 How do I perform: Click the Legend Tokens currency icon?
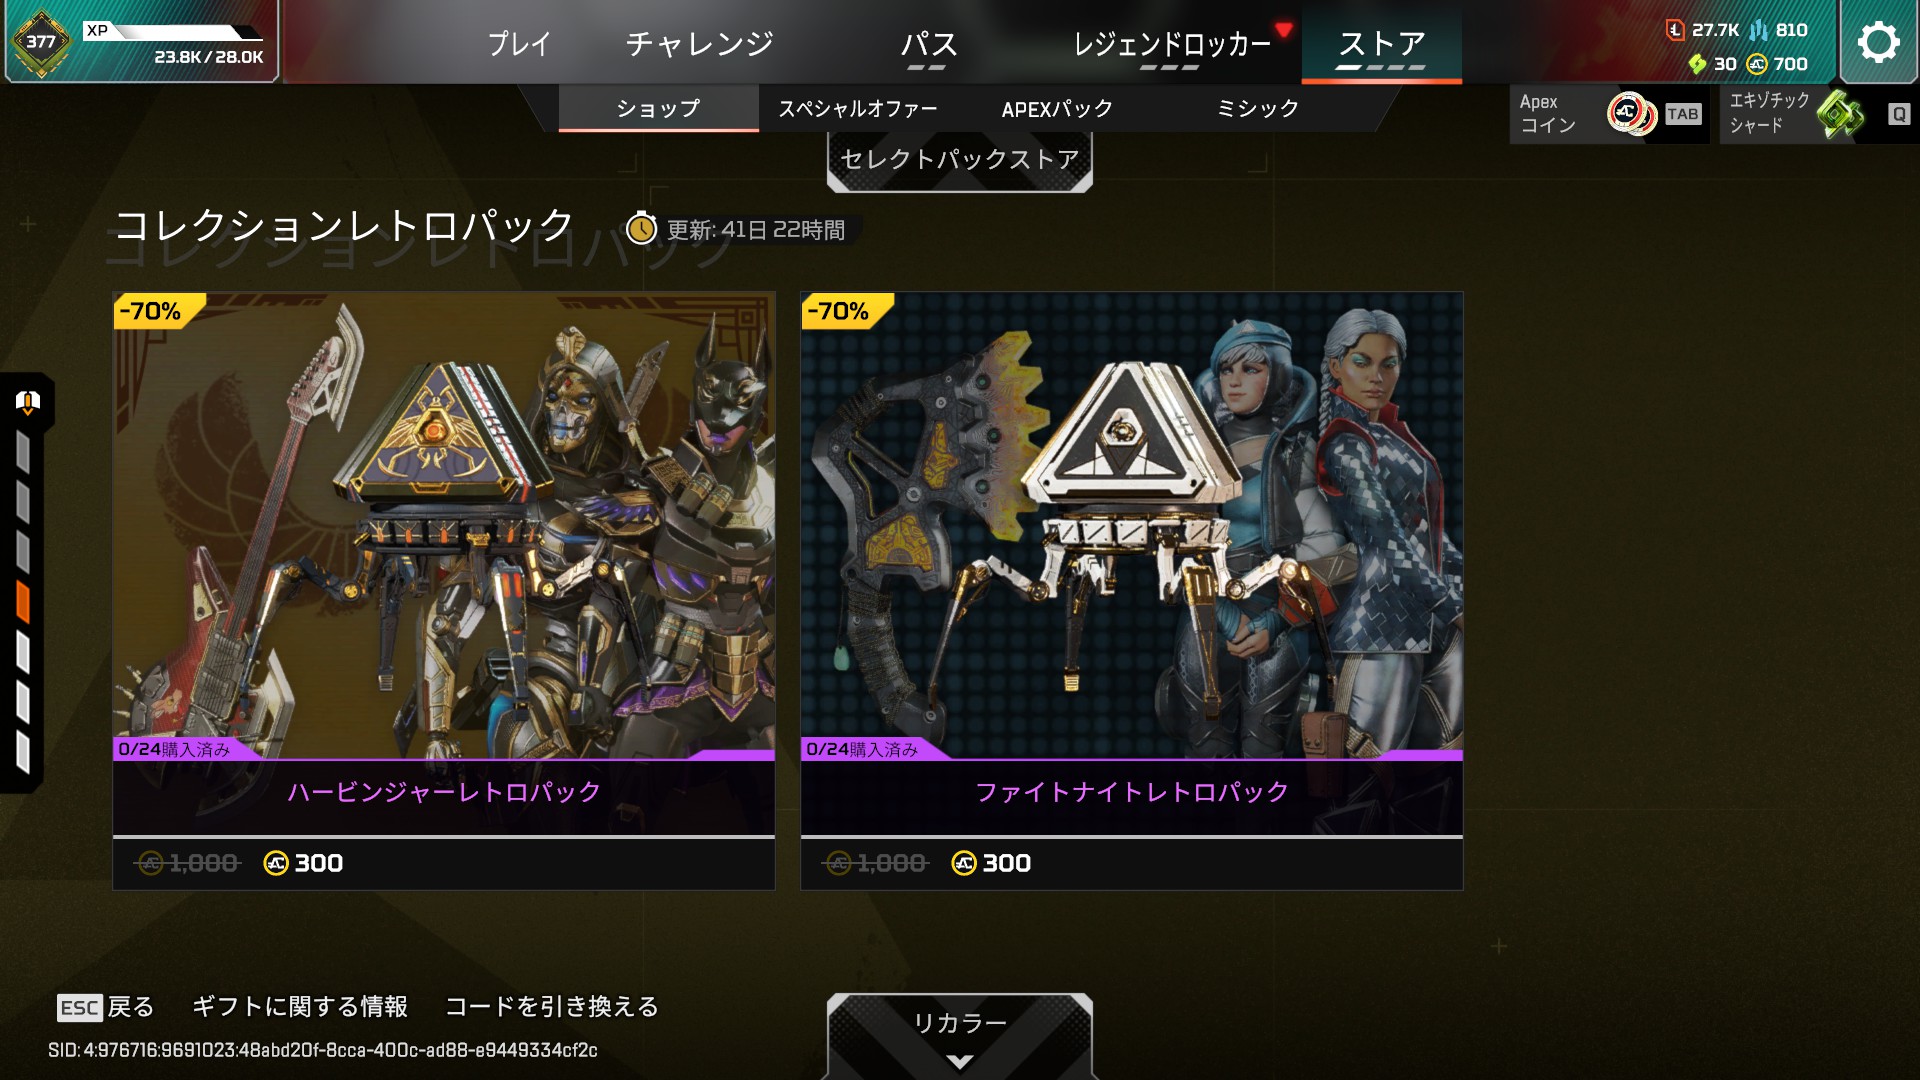[x=1675, y=30]
